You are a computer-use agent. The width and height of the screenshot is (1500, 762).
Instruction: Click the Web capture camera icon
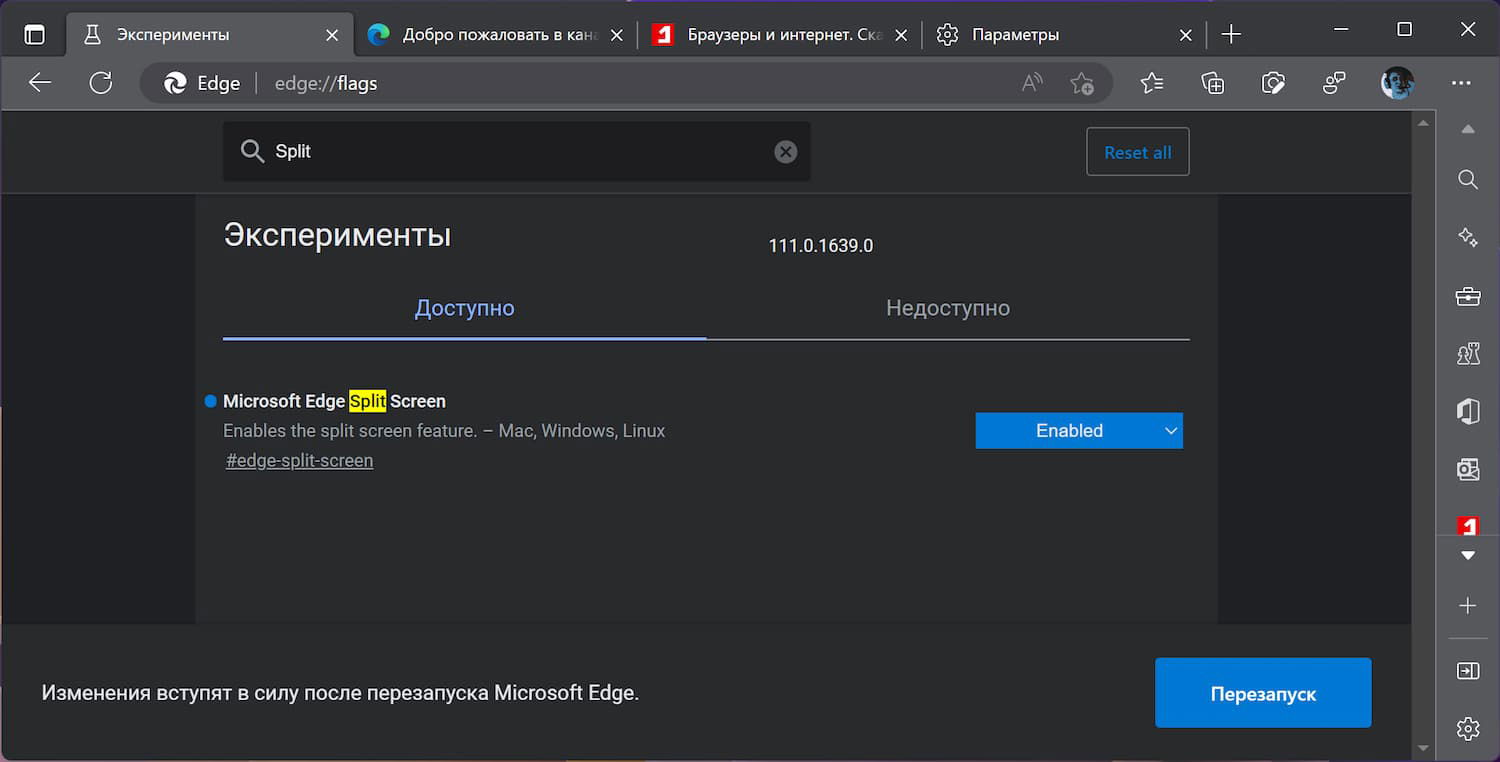point(1273,83)
